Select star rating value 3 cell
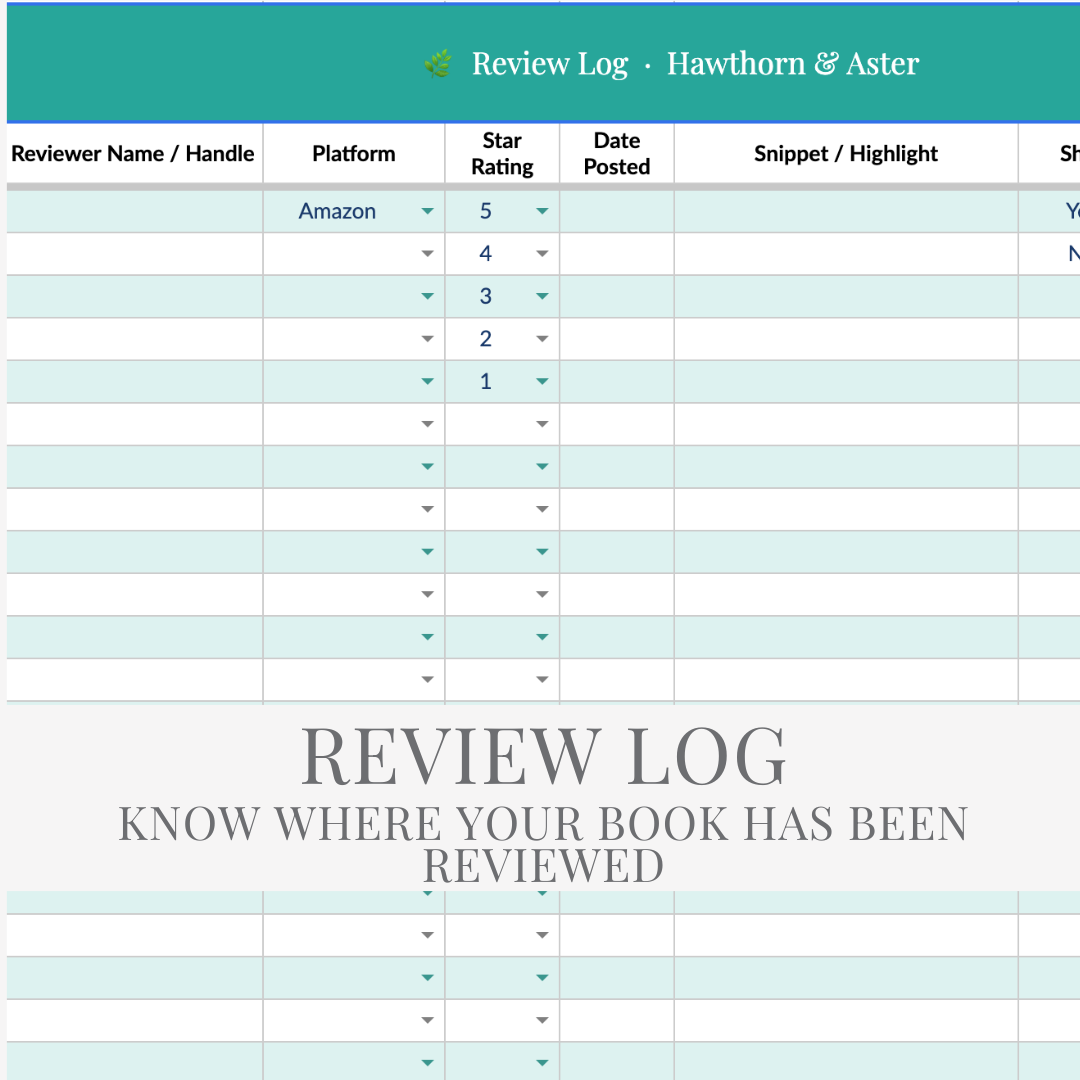This screenshot has width=1080, height=1080. click(x=502, y=297)
